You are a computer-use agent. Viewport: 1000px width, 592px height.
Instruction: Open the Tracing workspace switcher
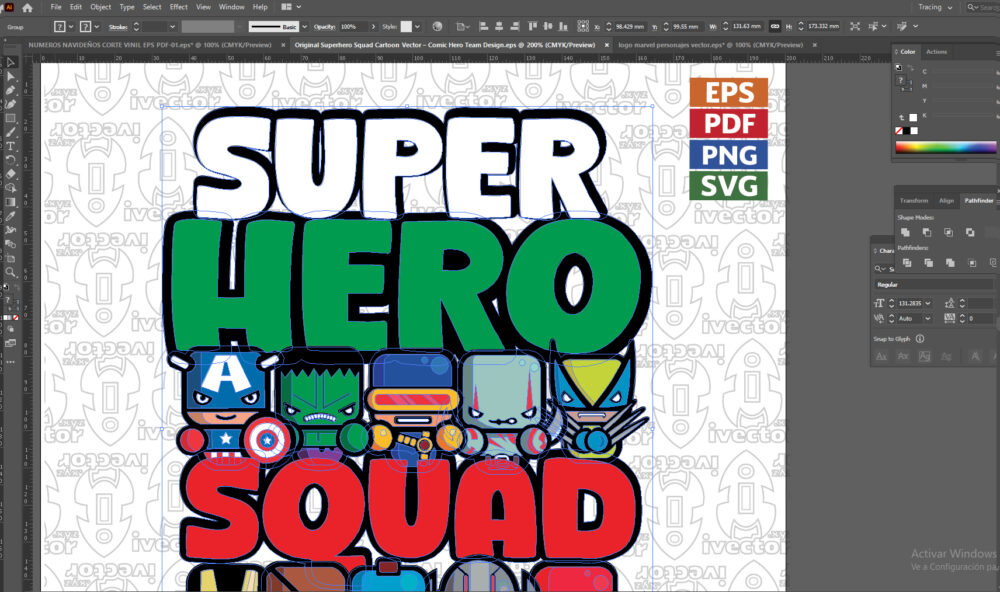(935, 7)
